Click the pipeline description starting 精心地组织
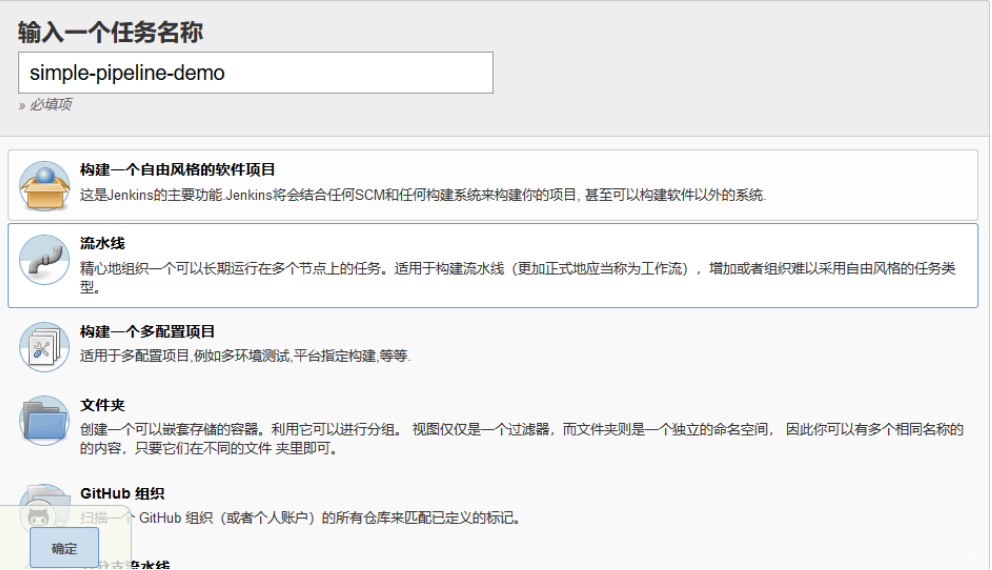Screen dimensions: 992x570 [x=518, y=278]
